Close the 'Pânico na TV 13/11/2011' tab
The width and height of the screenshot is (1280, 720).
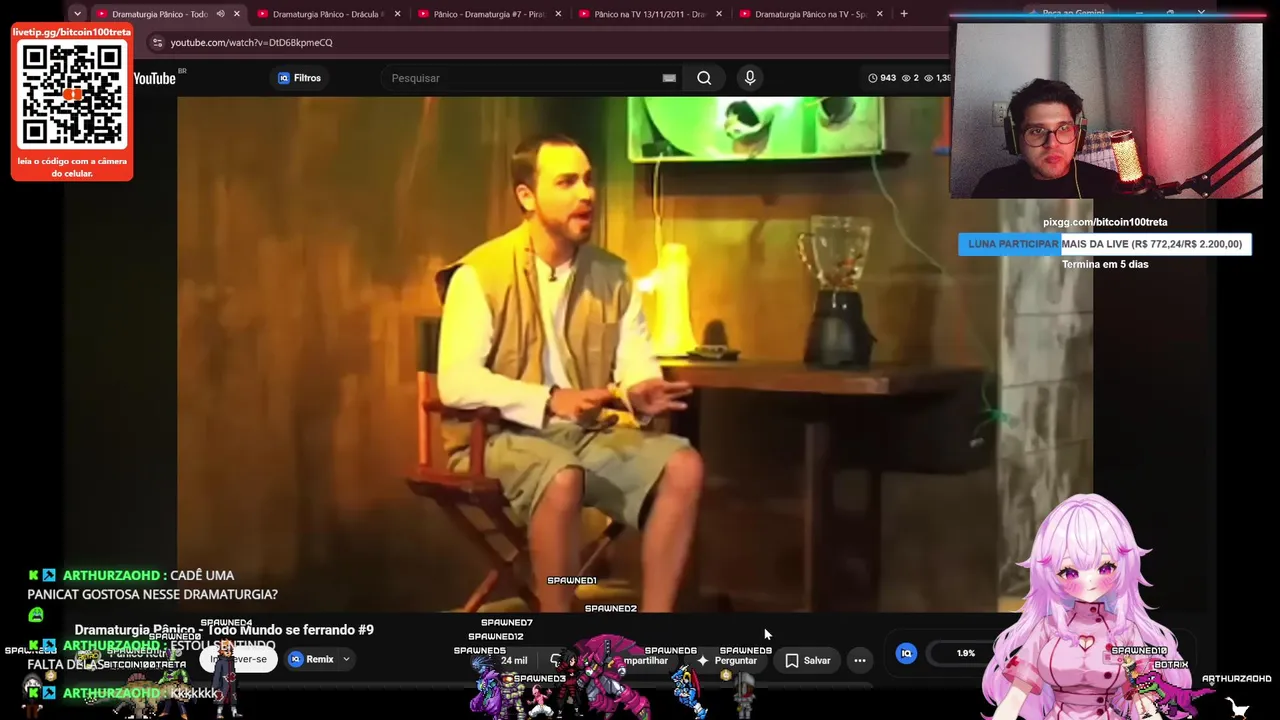pyautogui.click(x=719, y=14)
